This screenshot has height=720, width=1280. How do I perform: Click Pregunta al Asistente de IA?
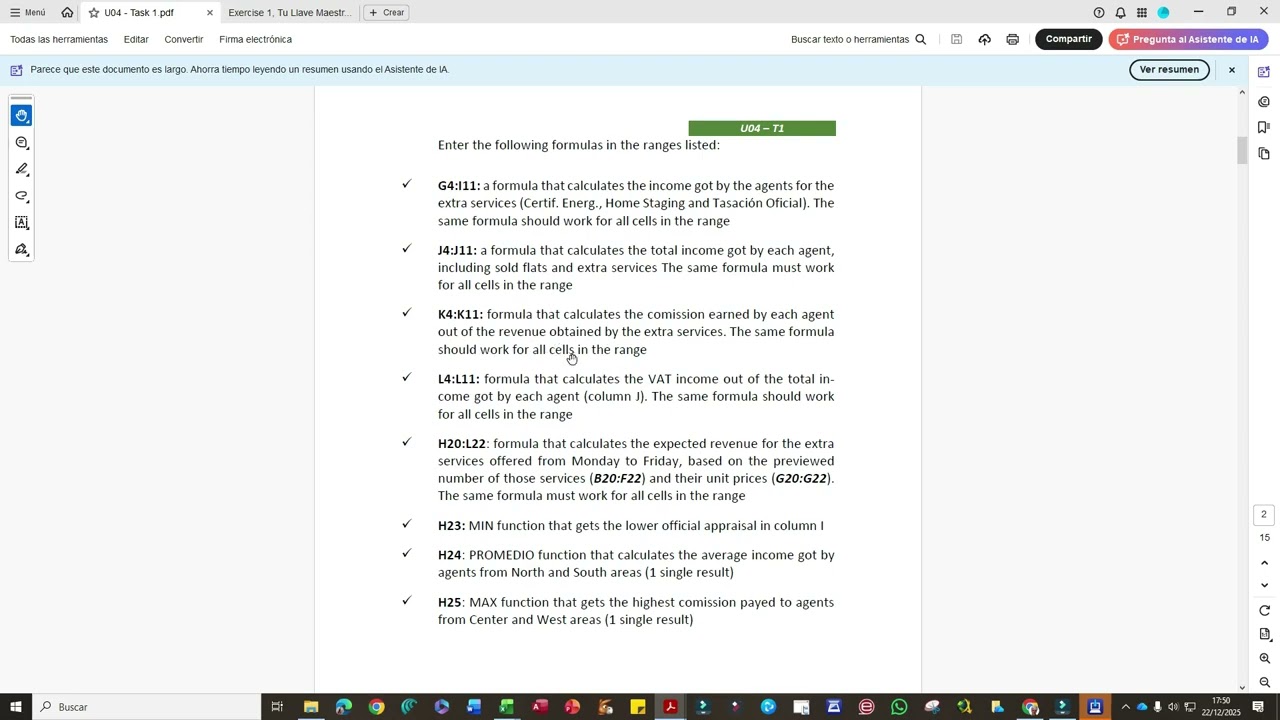point(1188,39)
